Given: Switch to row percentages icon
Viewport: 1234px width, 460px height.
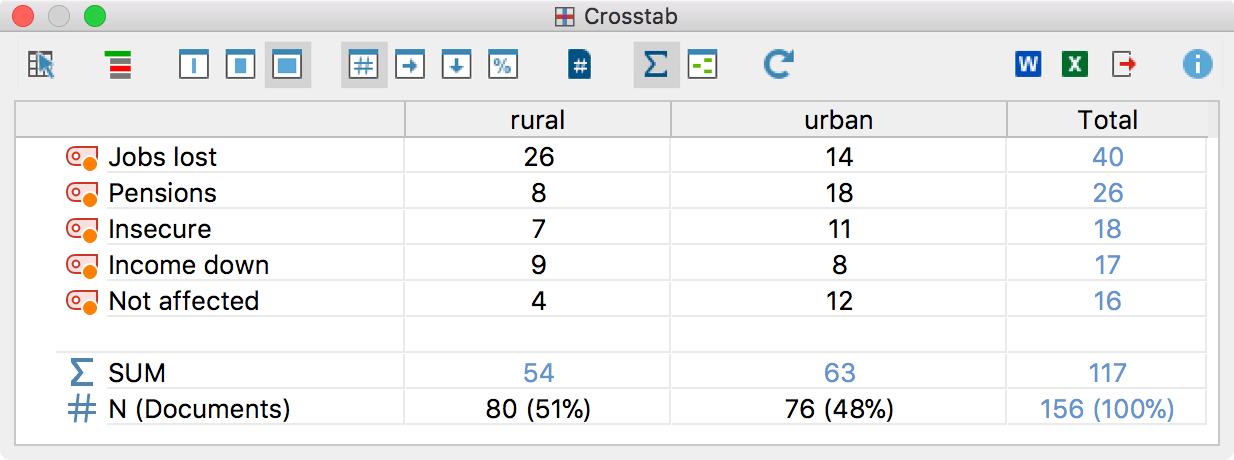Looking at the screenshot, I should click(x=410, y=66).
